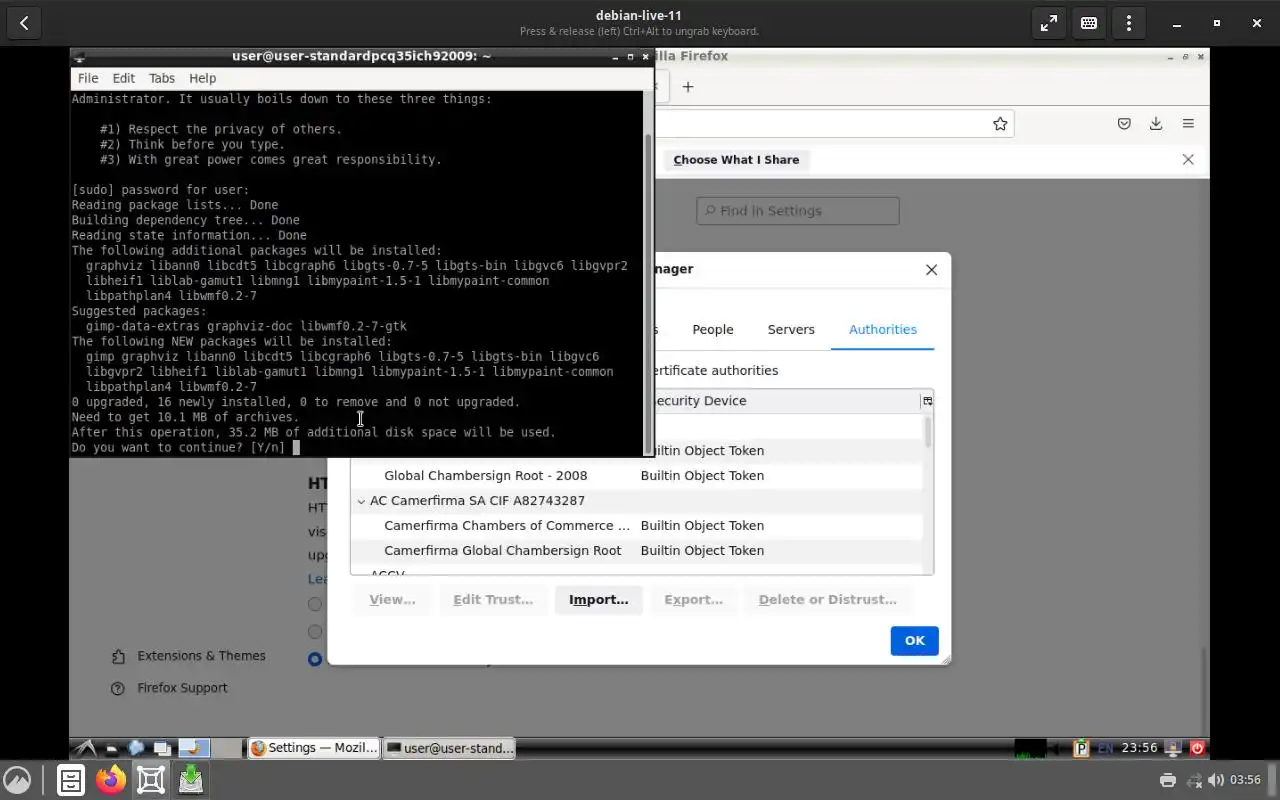Click the show desktop icon in inner panel
This screenshot has height=800, width=1280.
161,748
